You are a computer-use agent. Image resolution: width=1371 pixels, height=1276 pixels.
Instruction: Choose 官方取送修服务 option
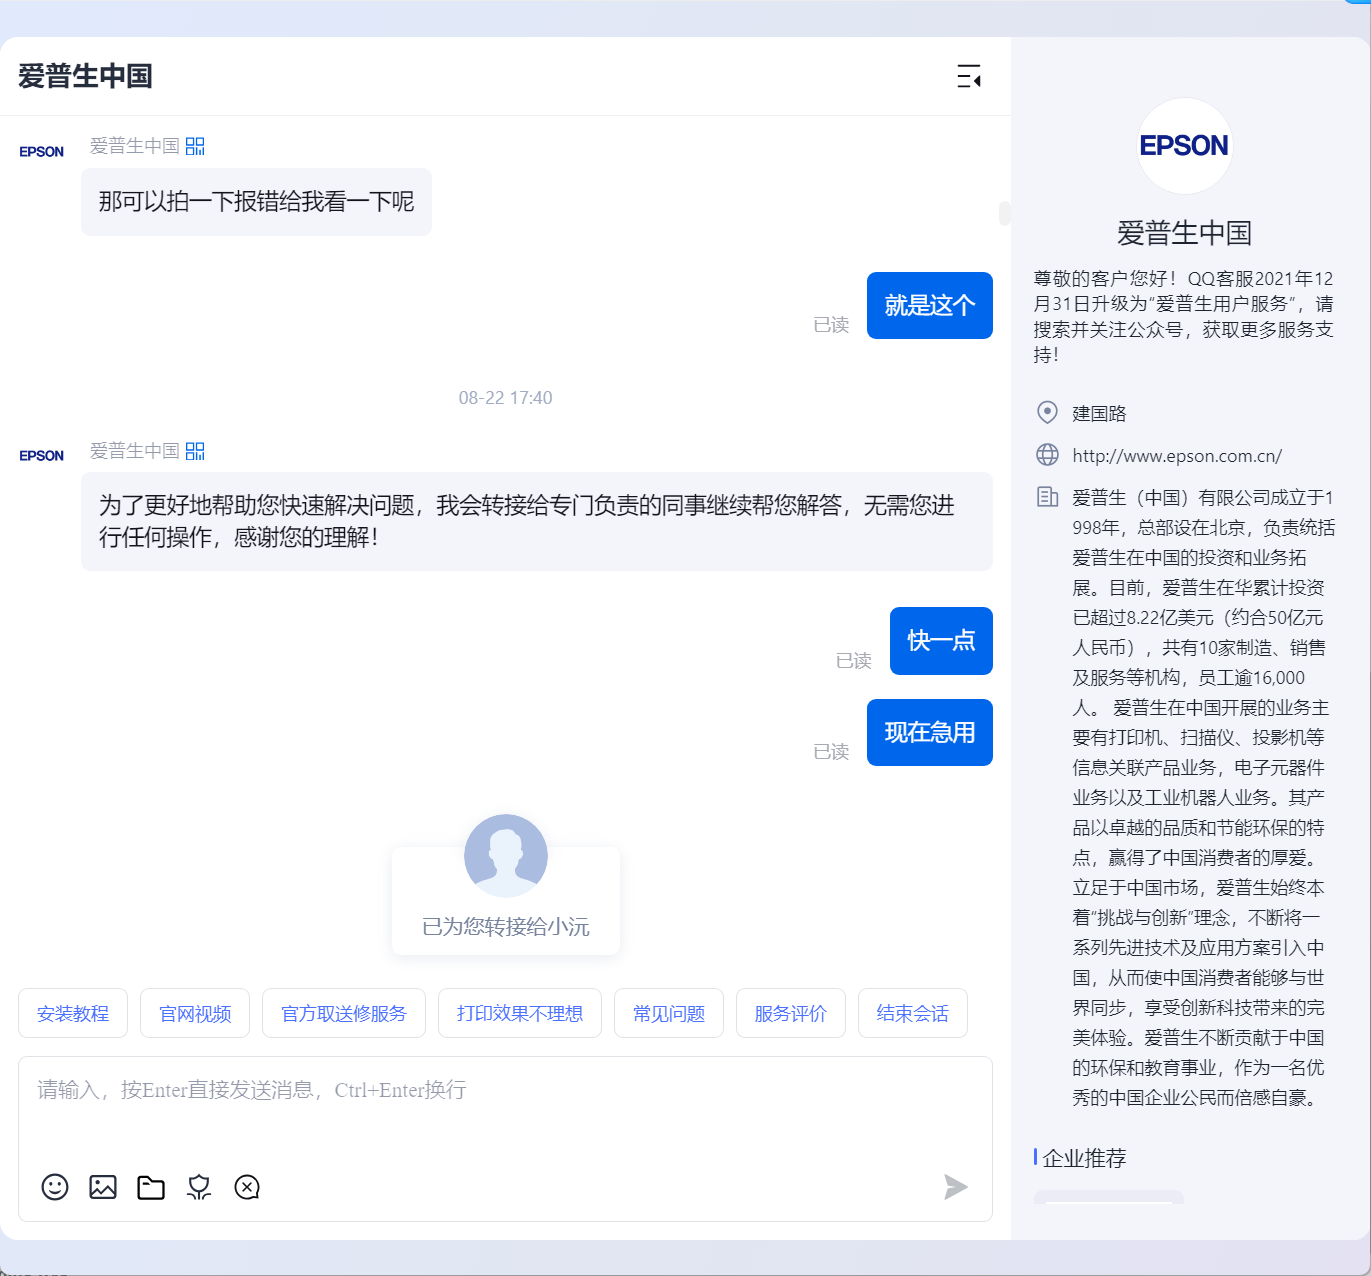point(344,1013)
